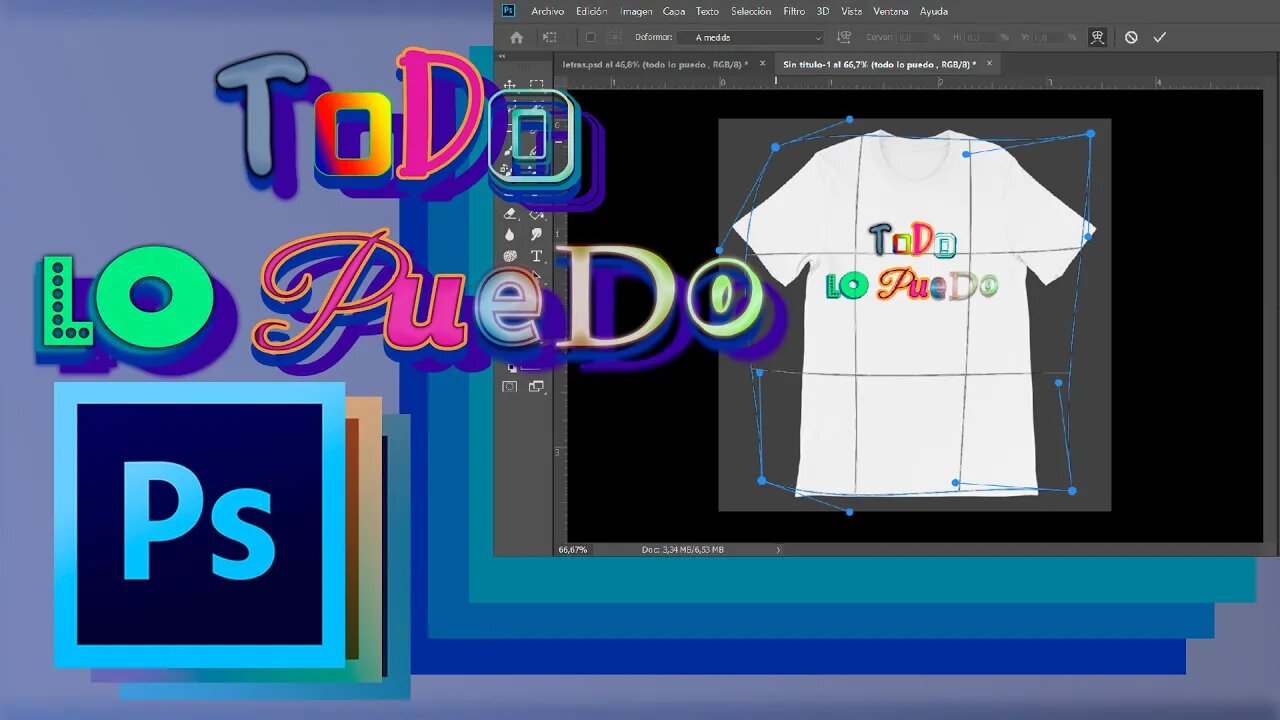The width and height of the screenshot is (1280, 720).
Task: Switch to the letras.psd document tab
Action: click(x=656, y=63)
